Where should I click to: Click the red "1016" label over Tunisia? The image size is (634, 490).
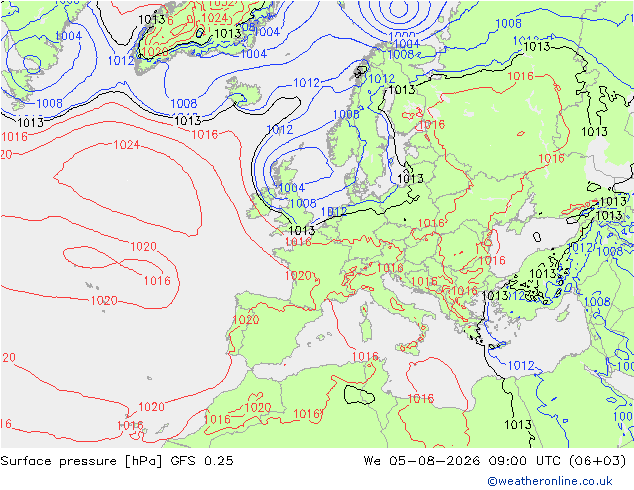(x=366, y=357)
